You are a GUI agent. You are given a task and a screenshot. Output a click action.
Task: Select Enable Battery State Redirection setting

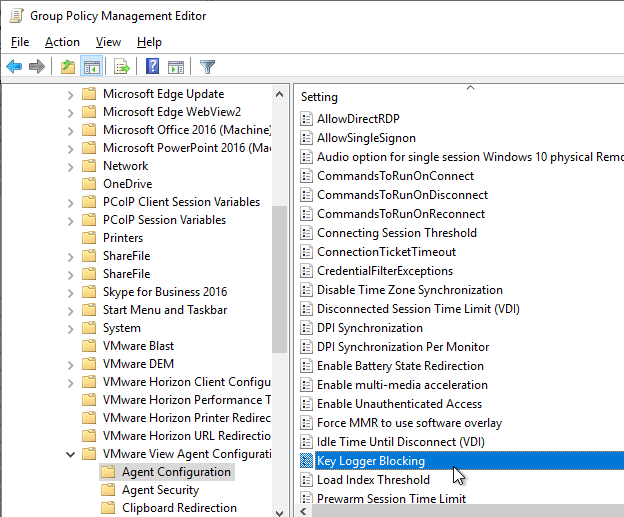click(x=400, y=365)
